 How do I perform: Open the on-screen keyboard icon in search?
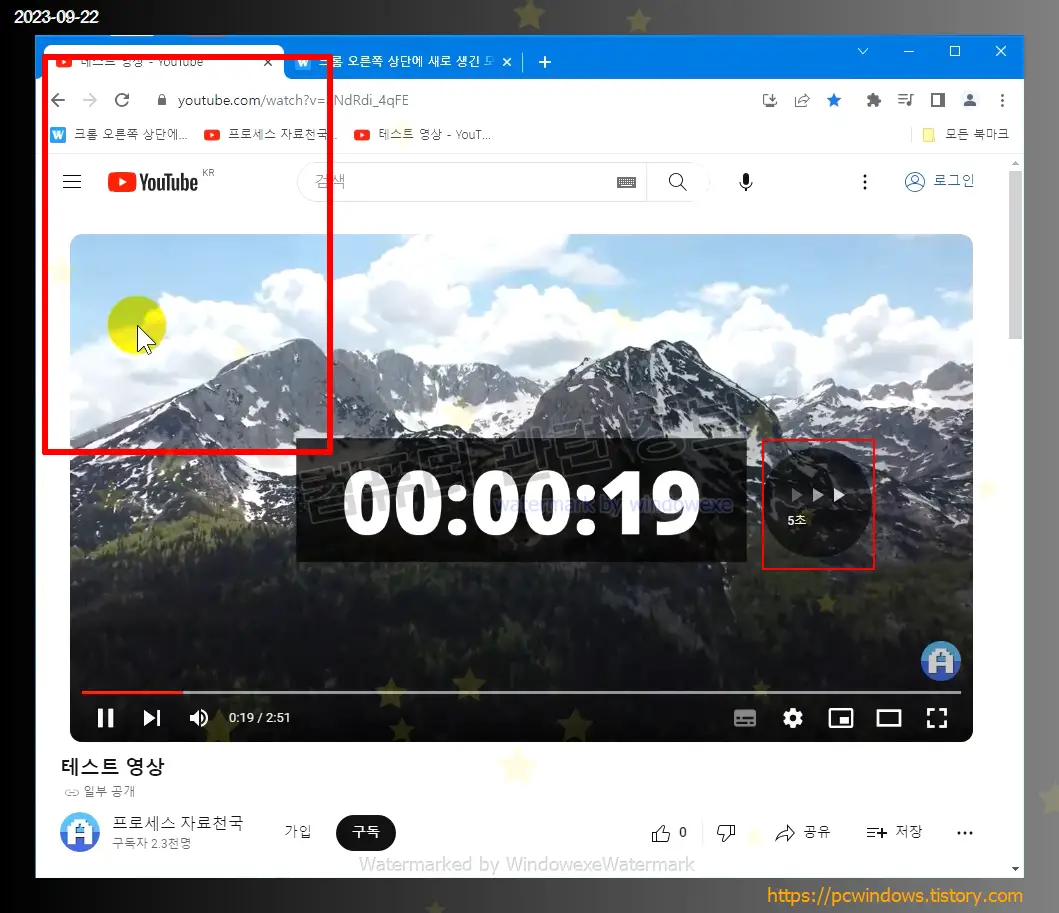tap(626, 182)
